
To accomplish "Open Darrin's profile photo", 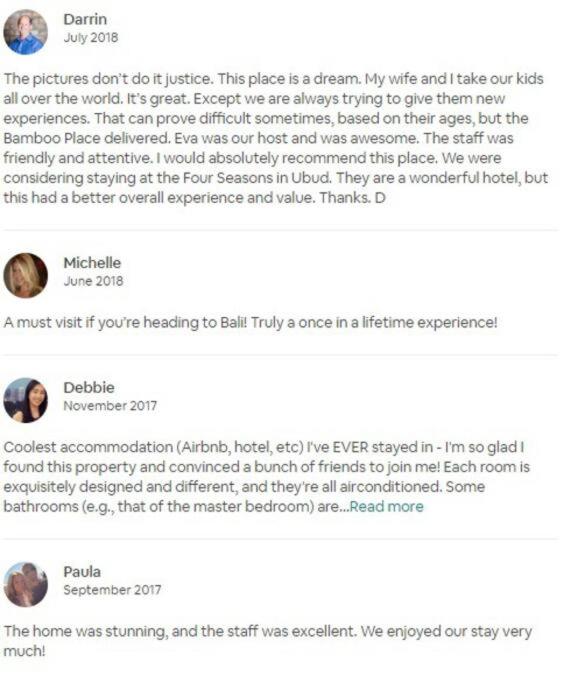I will click(25, 32).
